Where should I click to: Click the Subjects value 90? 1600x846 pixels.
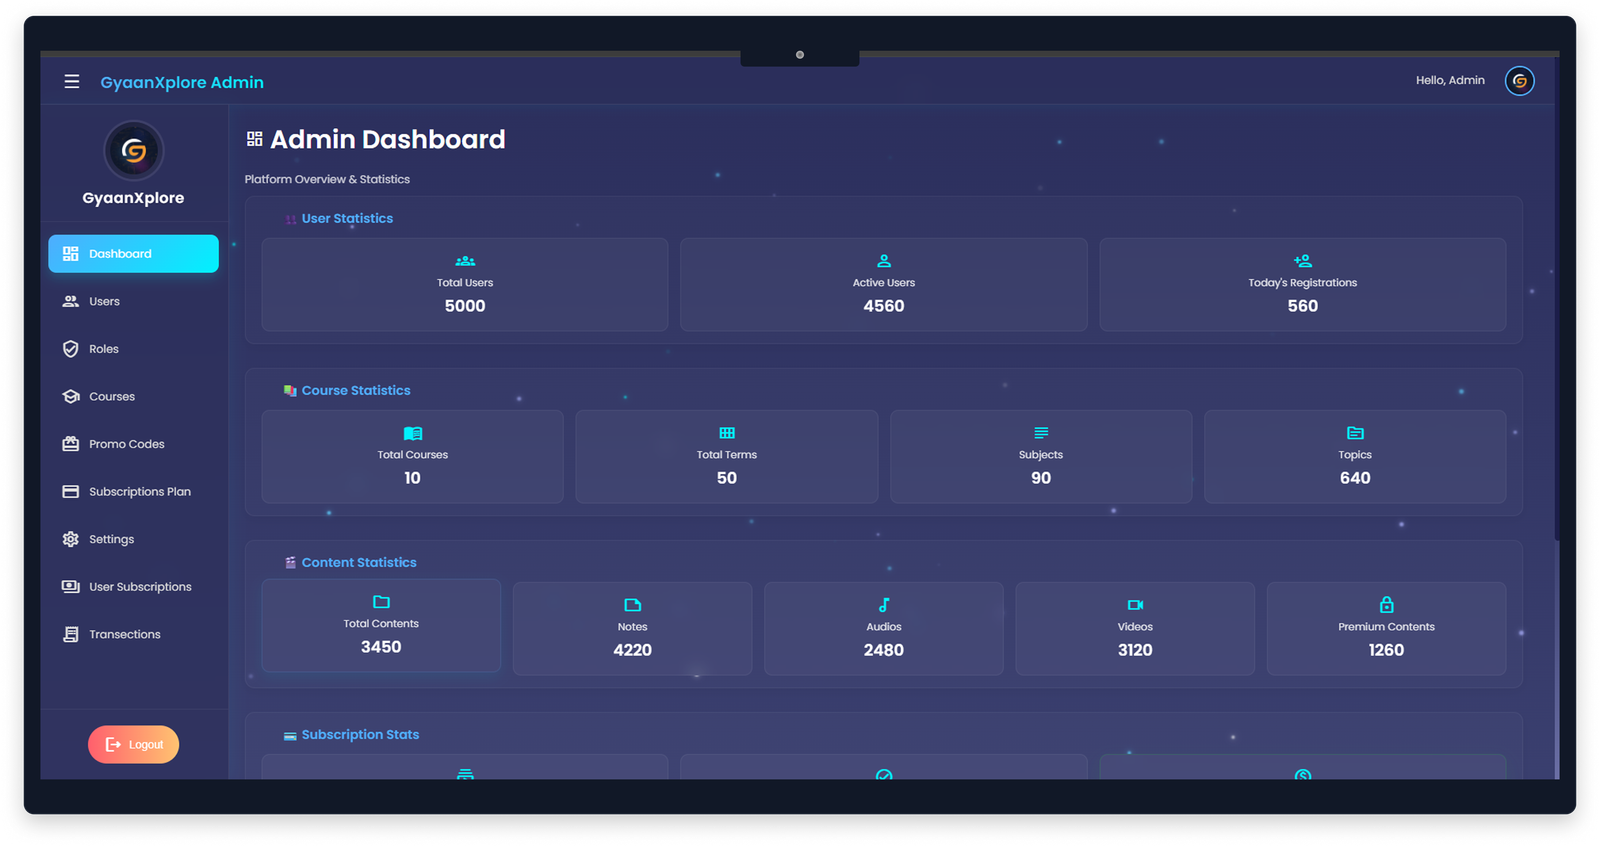[x=1041, y=478]
